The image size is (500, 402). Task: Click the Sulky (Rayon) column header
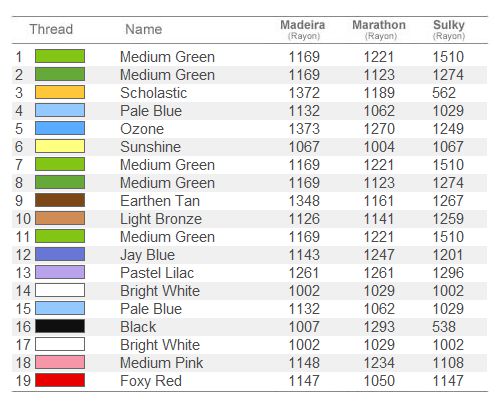pyautogui.click(x=449, y=30)
